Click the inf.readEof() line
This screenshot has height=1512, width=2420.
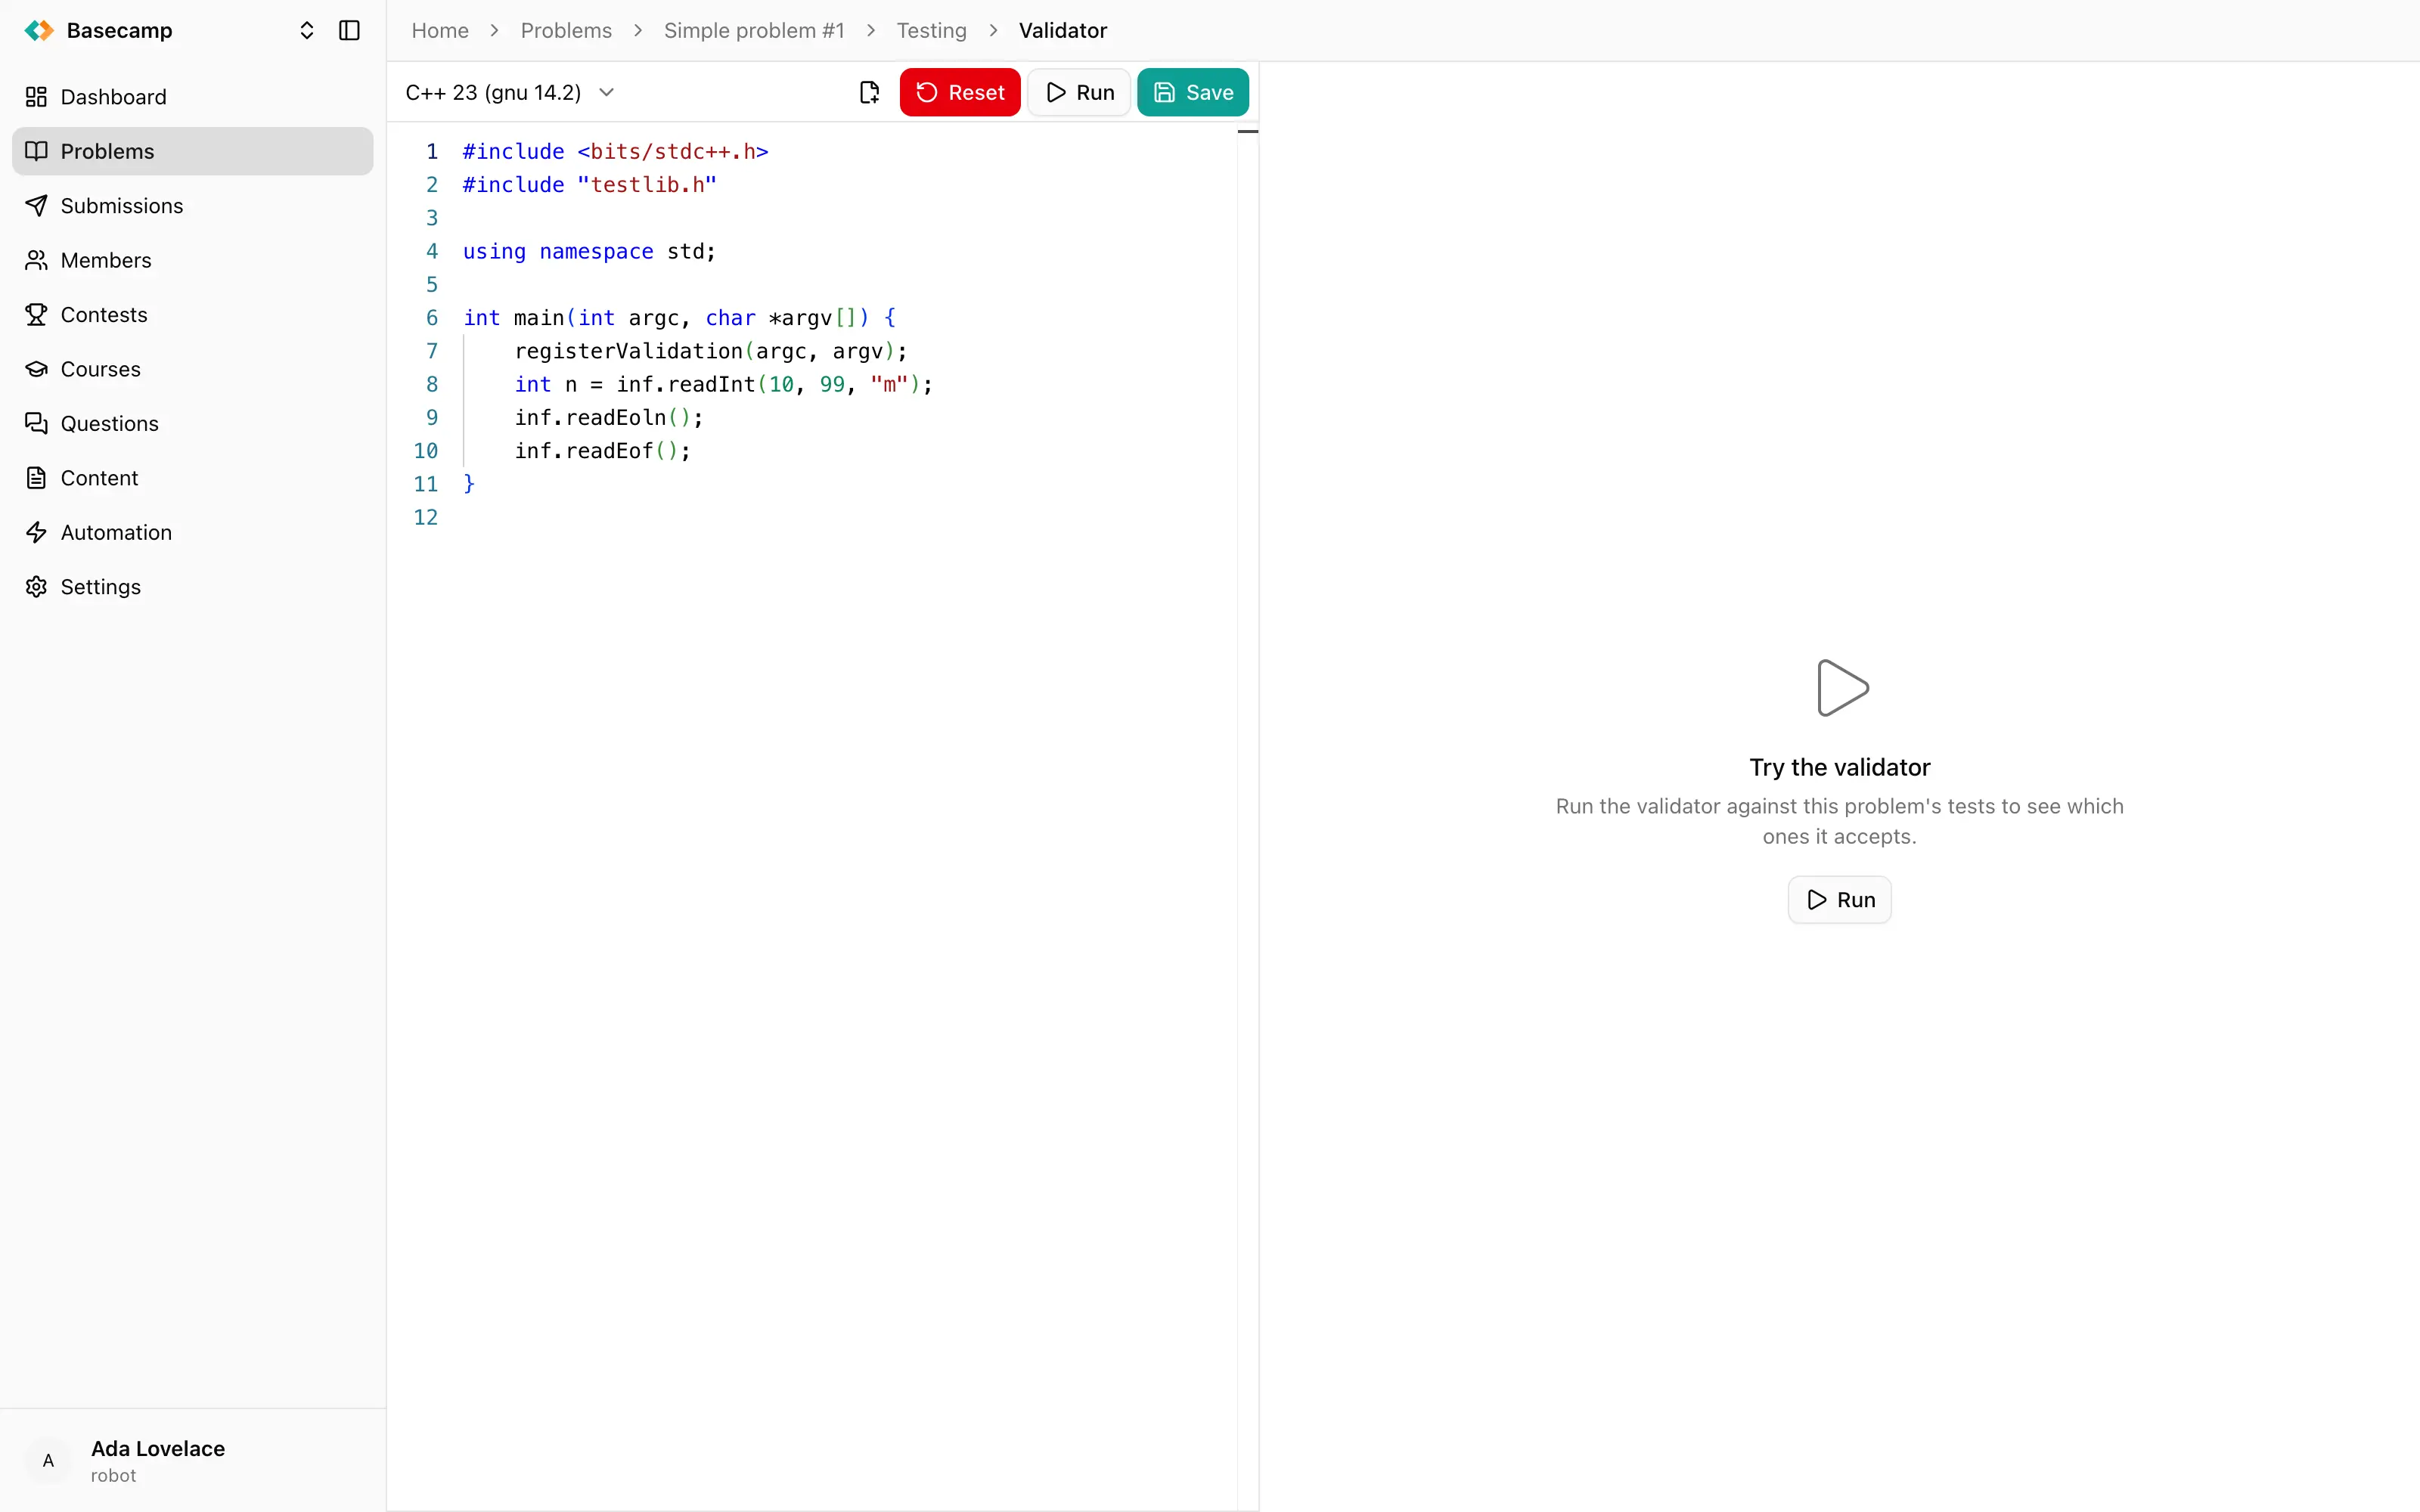click(x=602, y=451)
